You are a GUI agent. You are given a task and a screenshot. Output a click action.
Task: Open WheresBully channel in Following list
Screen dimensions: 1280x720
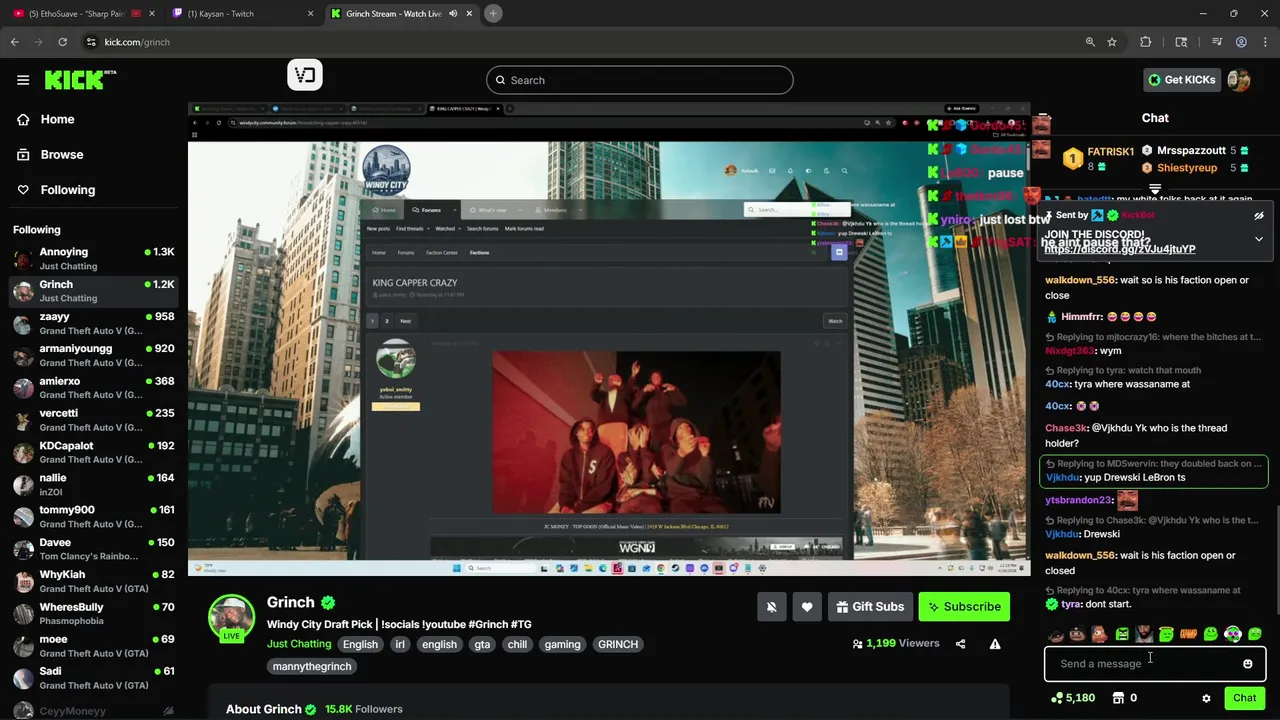(93, 613)
